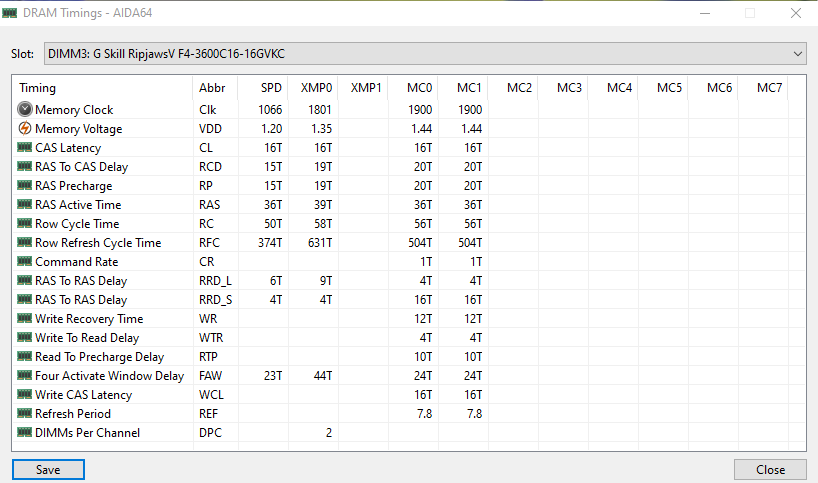Click the 1066 SPD memory clock value
The image size is (818, 483).
(270, 110)
